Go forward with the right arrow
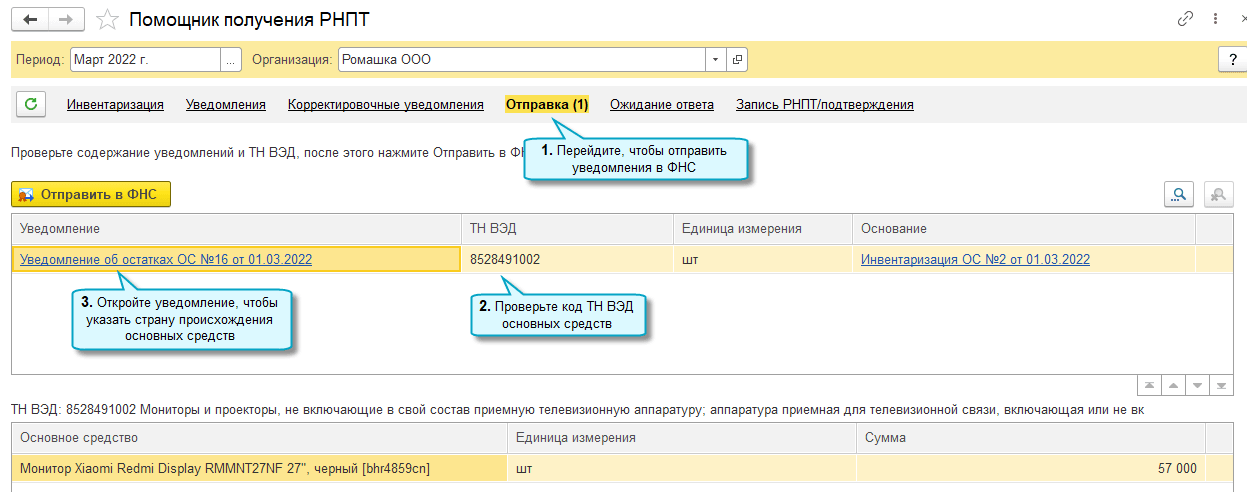Screen dimensions: 1247x492 (67, 19)
